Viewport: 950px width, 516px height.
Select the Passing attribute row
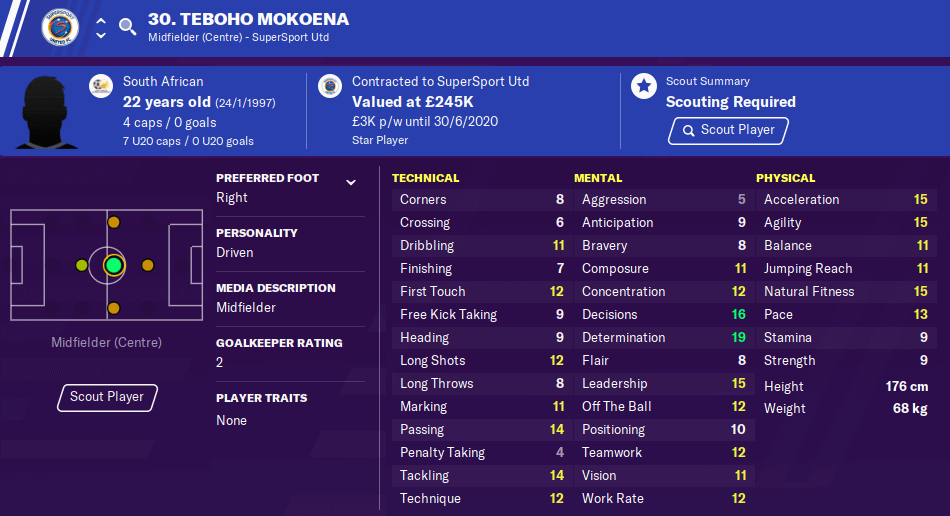click(x=482, y=429)
